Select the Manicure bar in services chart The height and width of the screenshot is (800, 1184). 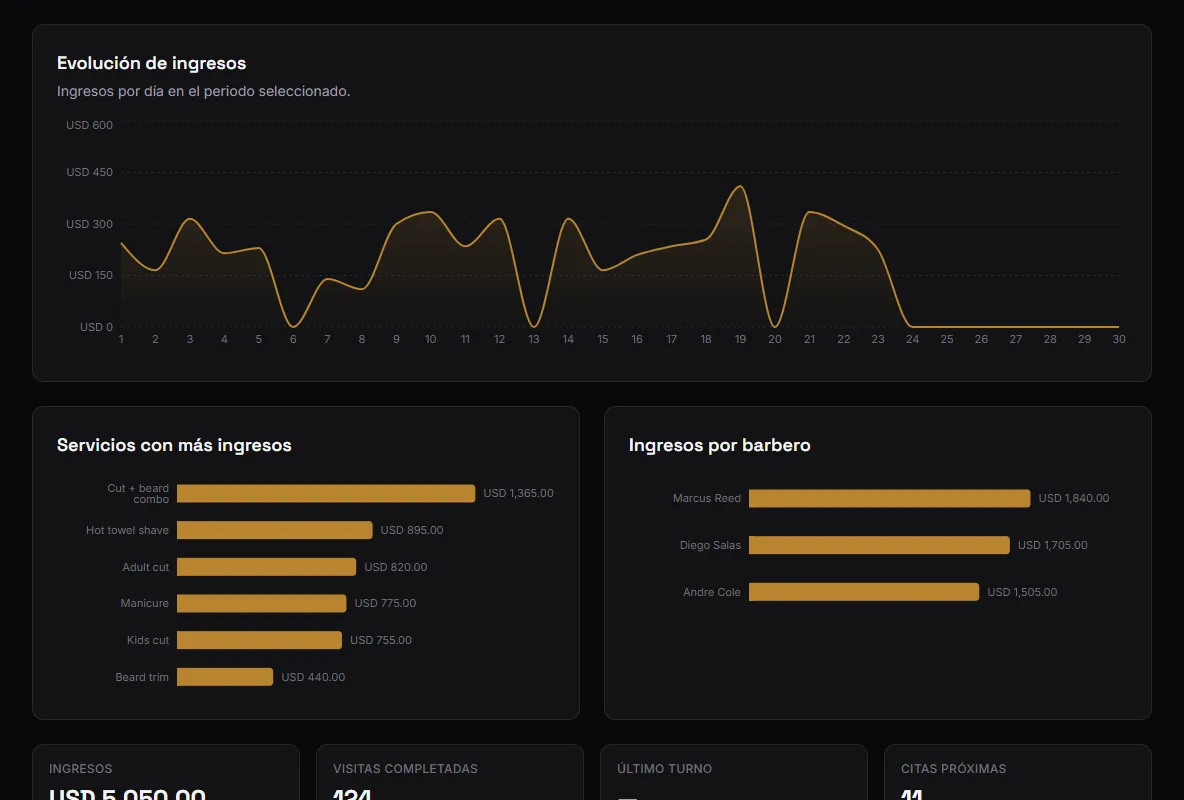[x=262, y=603]
